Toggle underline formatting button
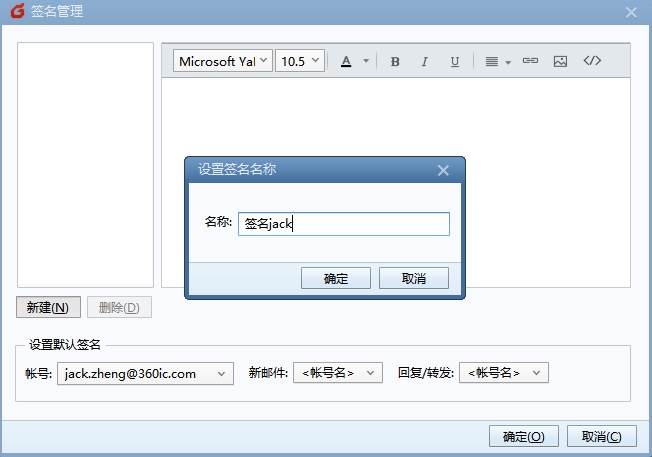Viewport: 652px width, 457px height. coord(454,62)
